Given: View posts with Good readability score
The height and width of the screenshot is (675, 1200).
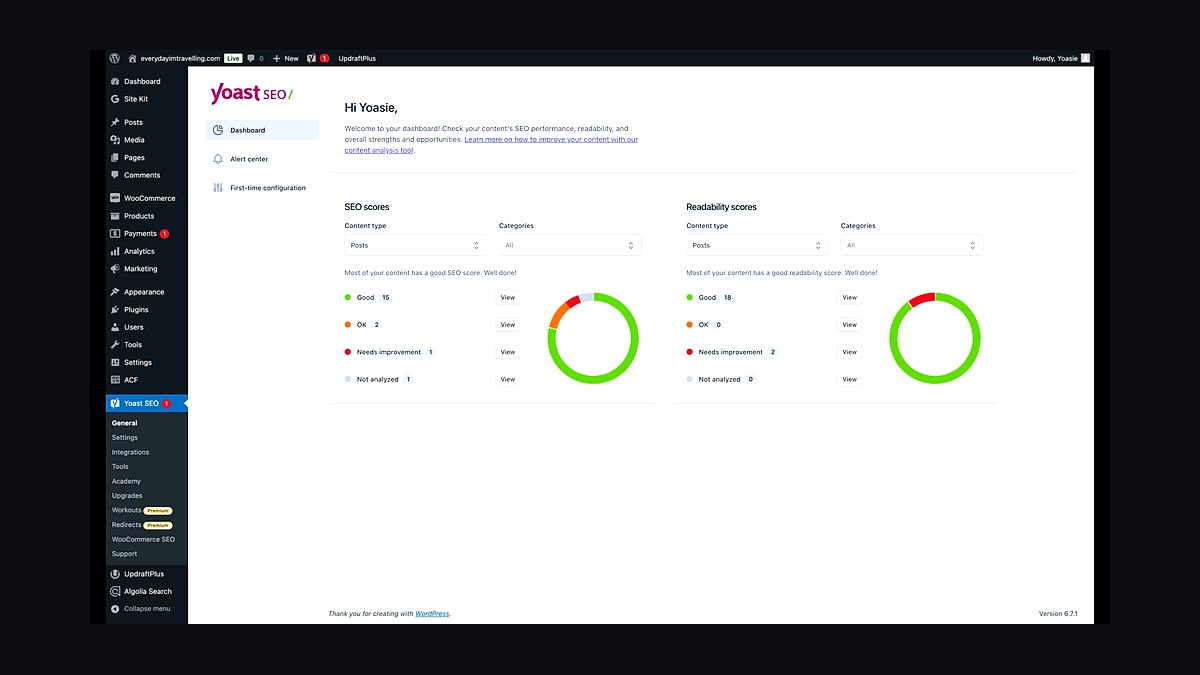Looking at the screenshot, I should pyautogui.click(x=850, y=297).
